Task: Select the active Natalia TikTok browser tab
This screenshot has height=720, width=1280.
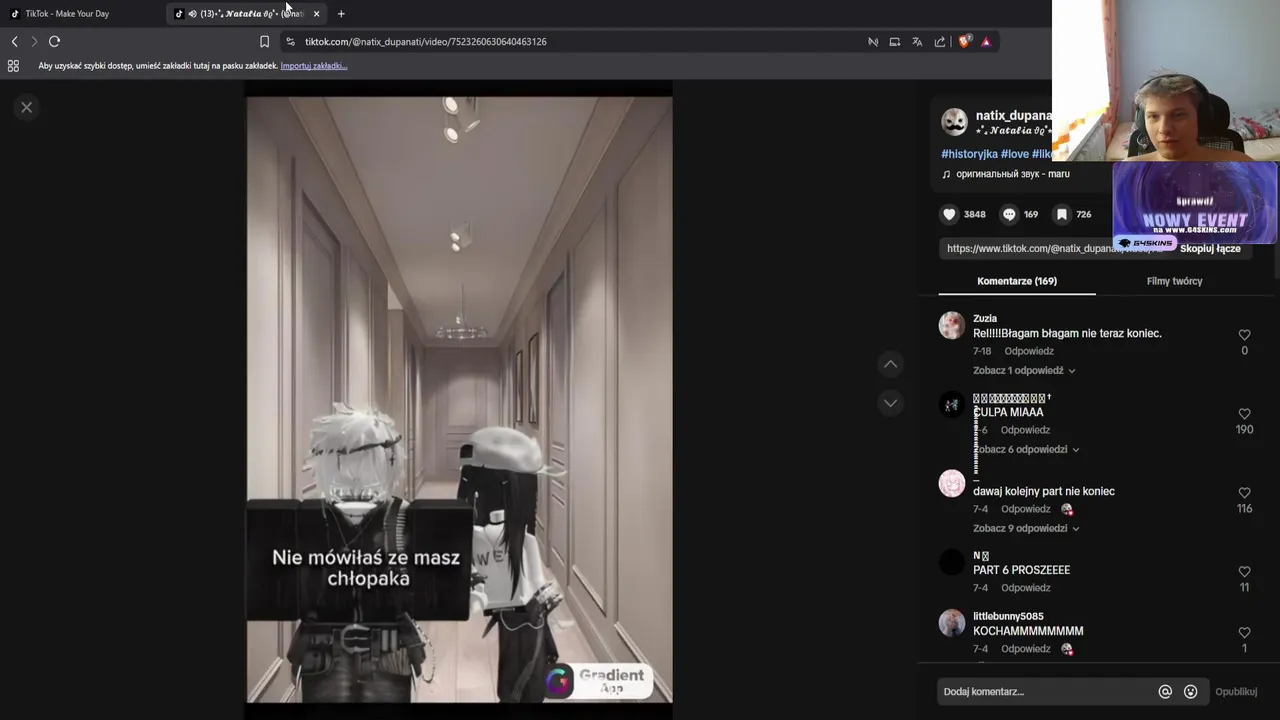Action: (245, 14)
